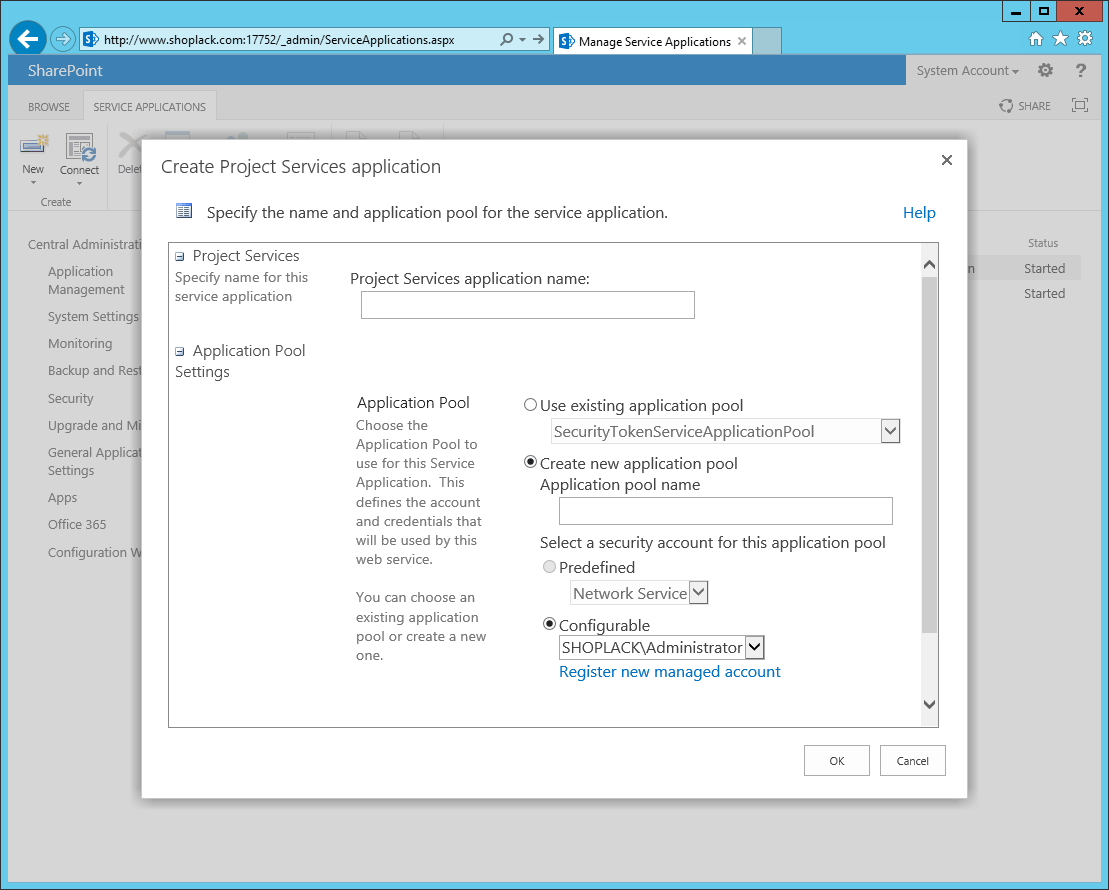
Task: Collapse the Project Services section
Action: (x=180, y=257)
